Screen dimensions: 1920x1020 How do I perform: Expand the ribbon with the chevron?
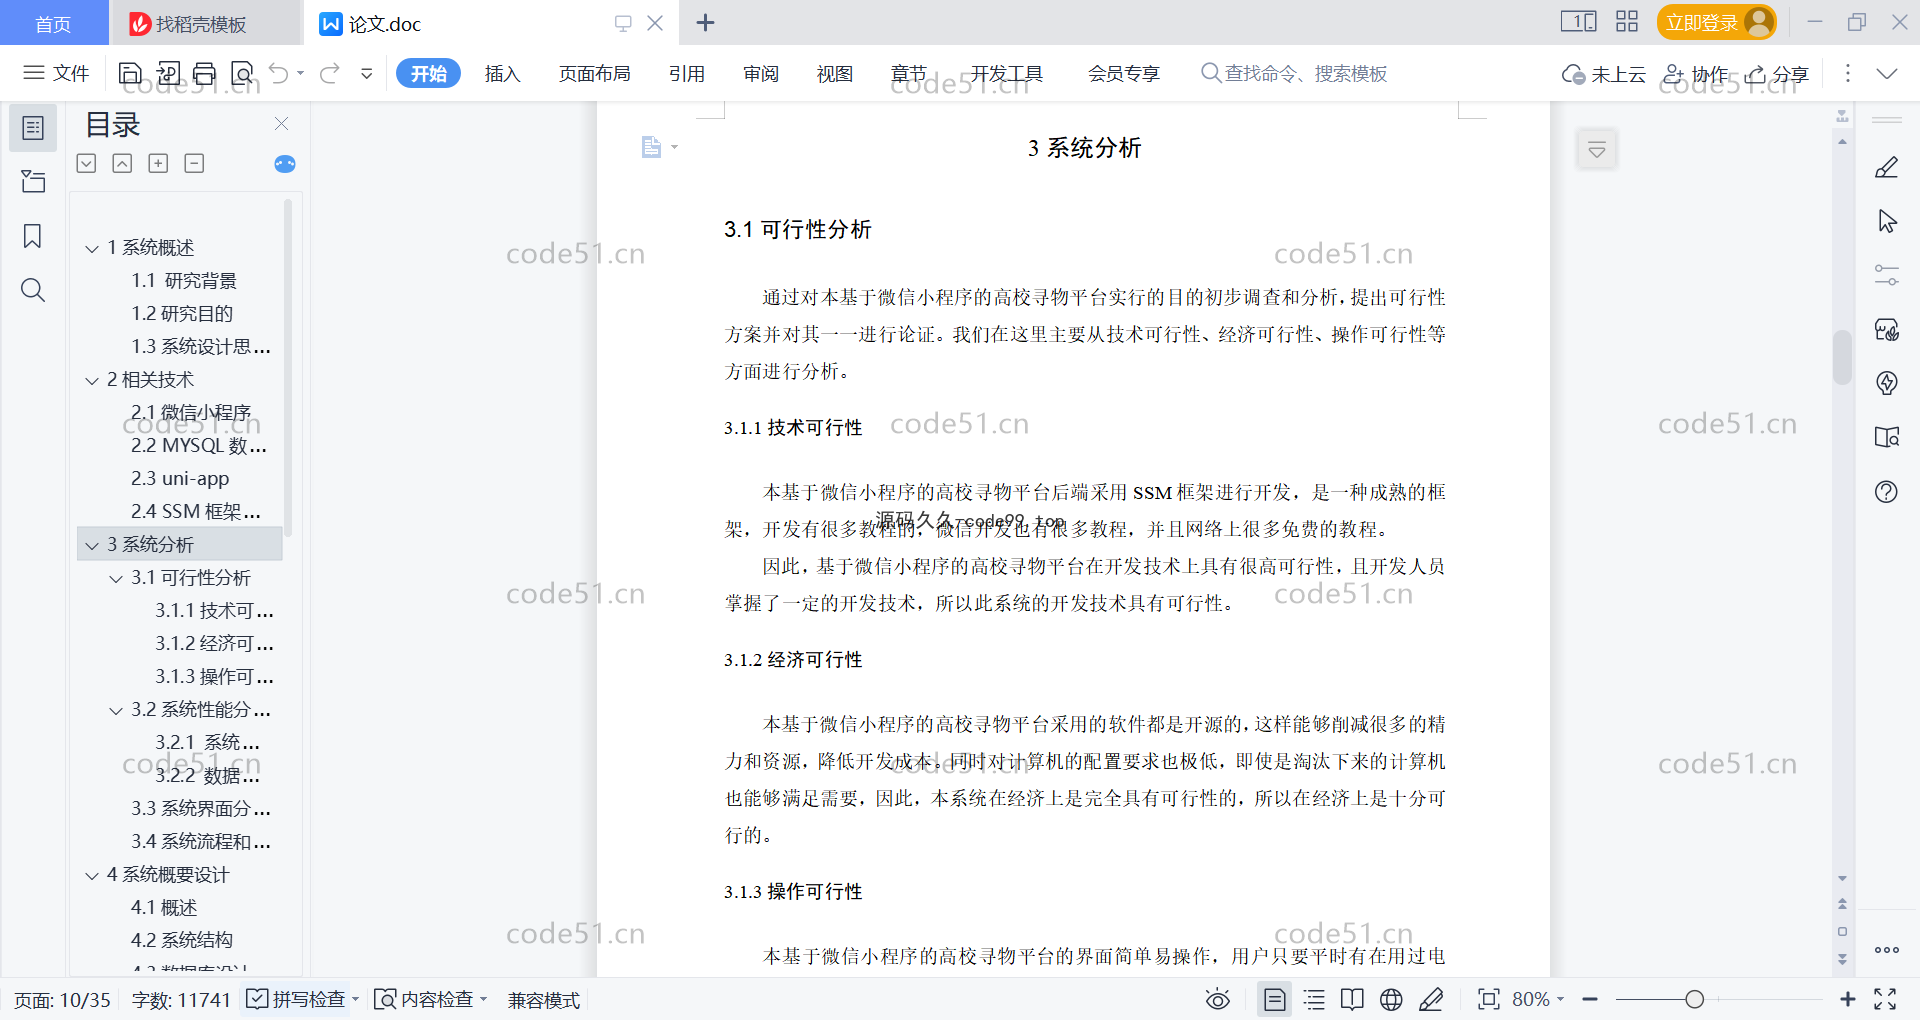1886,73
